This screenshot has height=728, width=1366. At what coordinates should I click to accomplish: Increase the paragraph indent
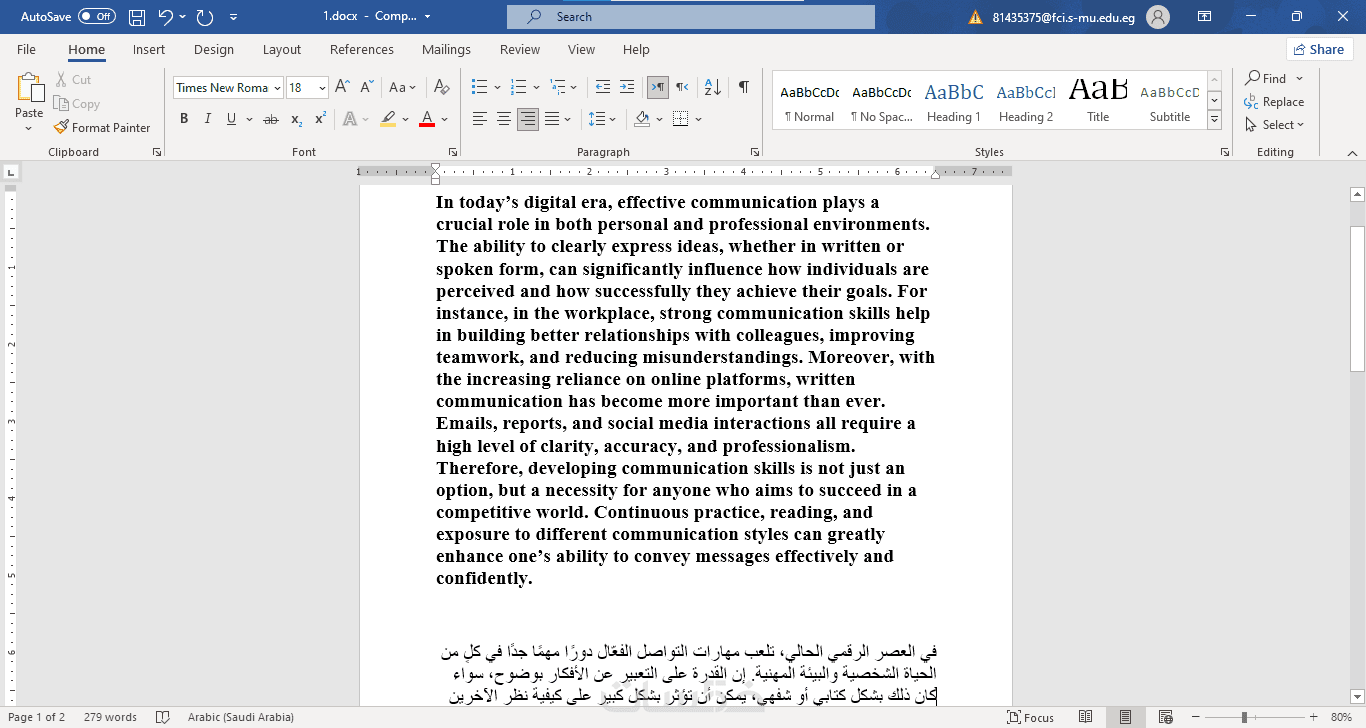point(627,88)
